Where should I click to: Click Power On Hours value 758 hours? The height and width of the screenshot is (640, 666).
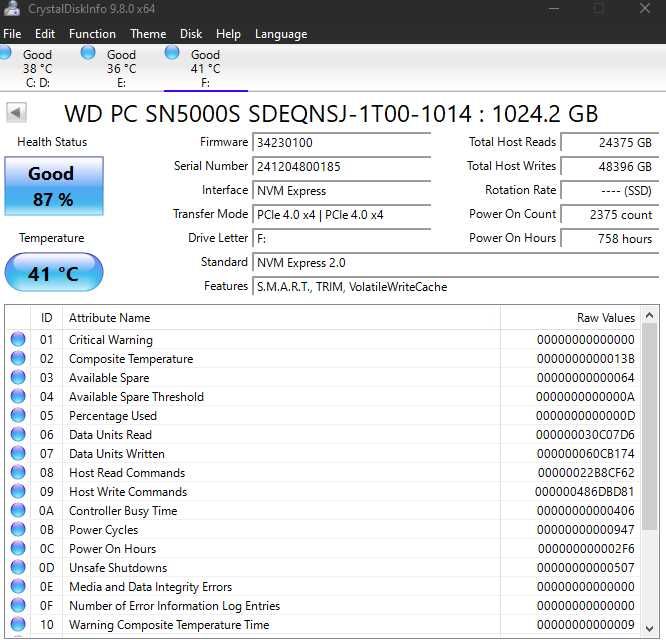pos(609,239)
